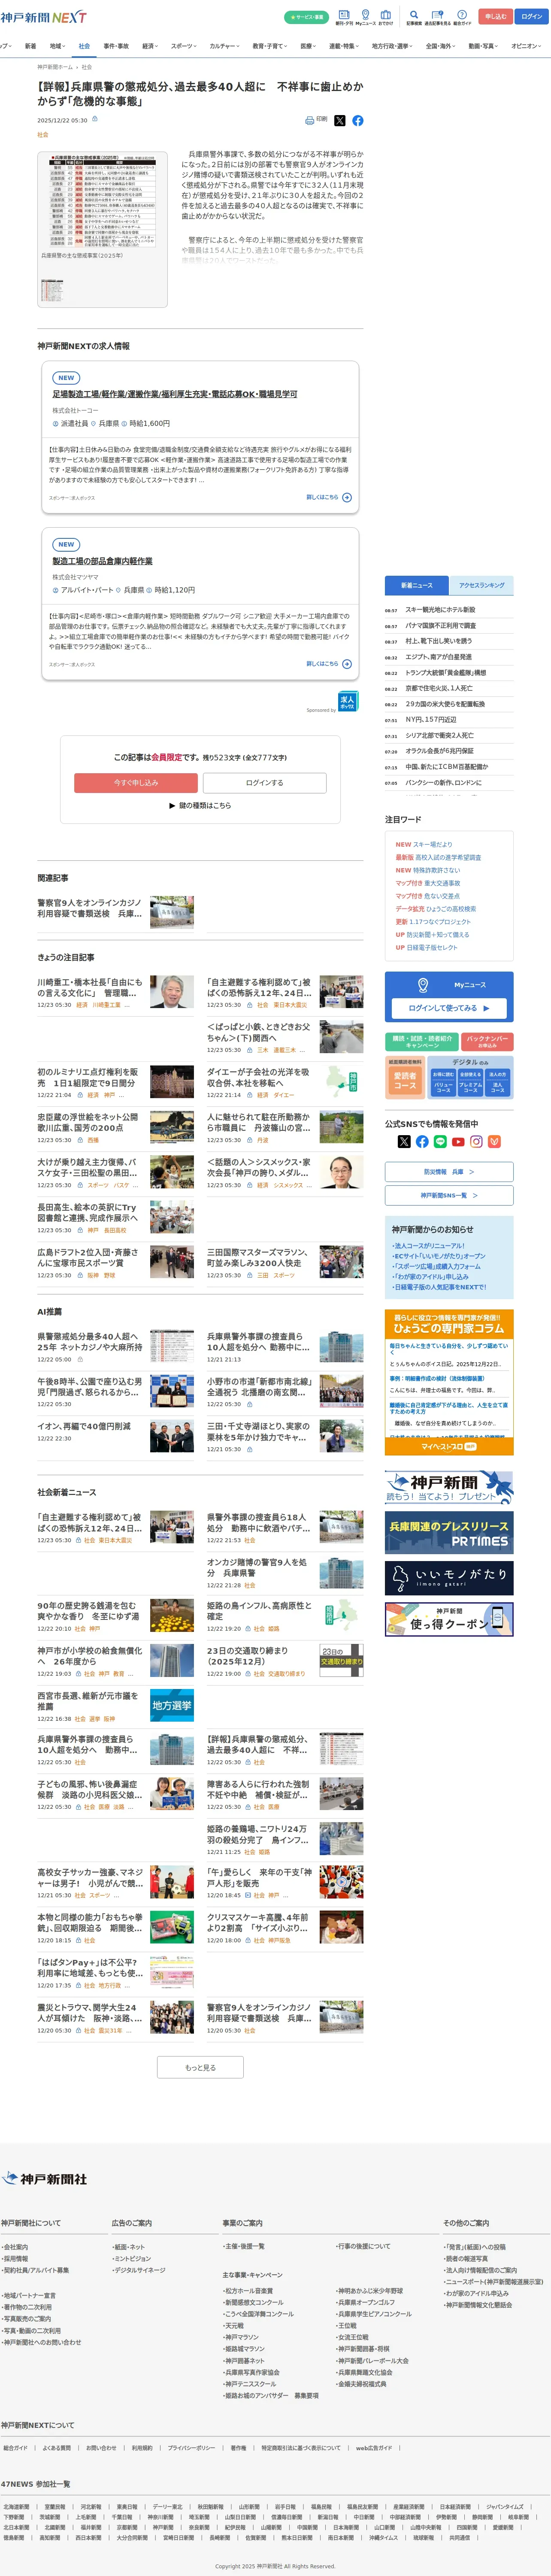Image resolution: width=551 pixels, height=2576 pixels.
Task: Select the 新着 navigation item
Action: tap(30, 46)
